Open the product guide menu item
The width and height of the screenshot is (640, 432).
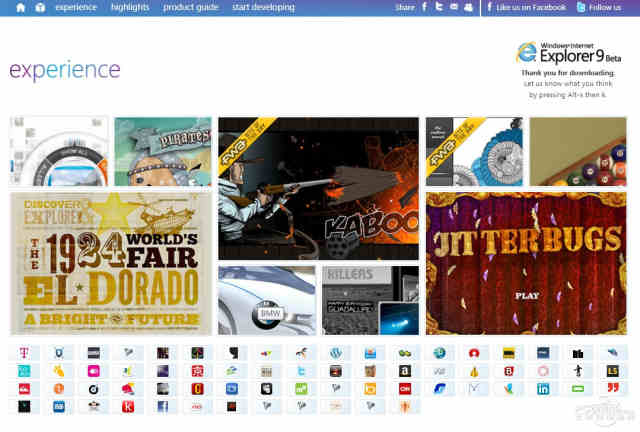(191, 7)
